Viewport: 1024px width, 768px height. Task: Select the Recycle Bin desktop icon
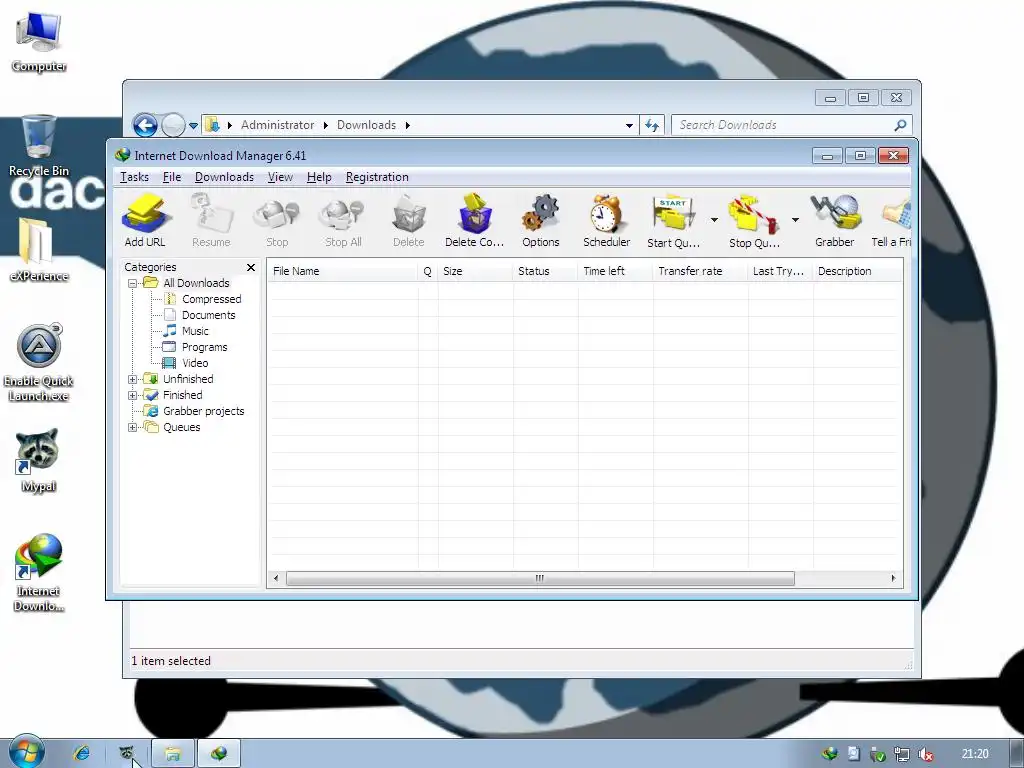coord(39,145)
